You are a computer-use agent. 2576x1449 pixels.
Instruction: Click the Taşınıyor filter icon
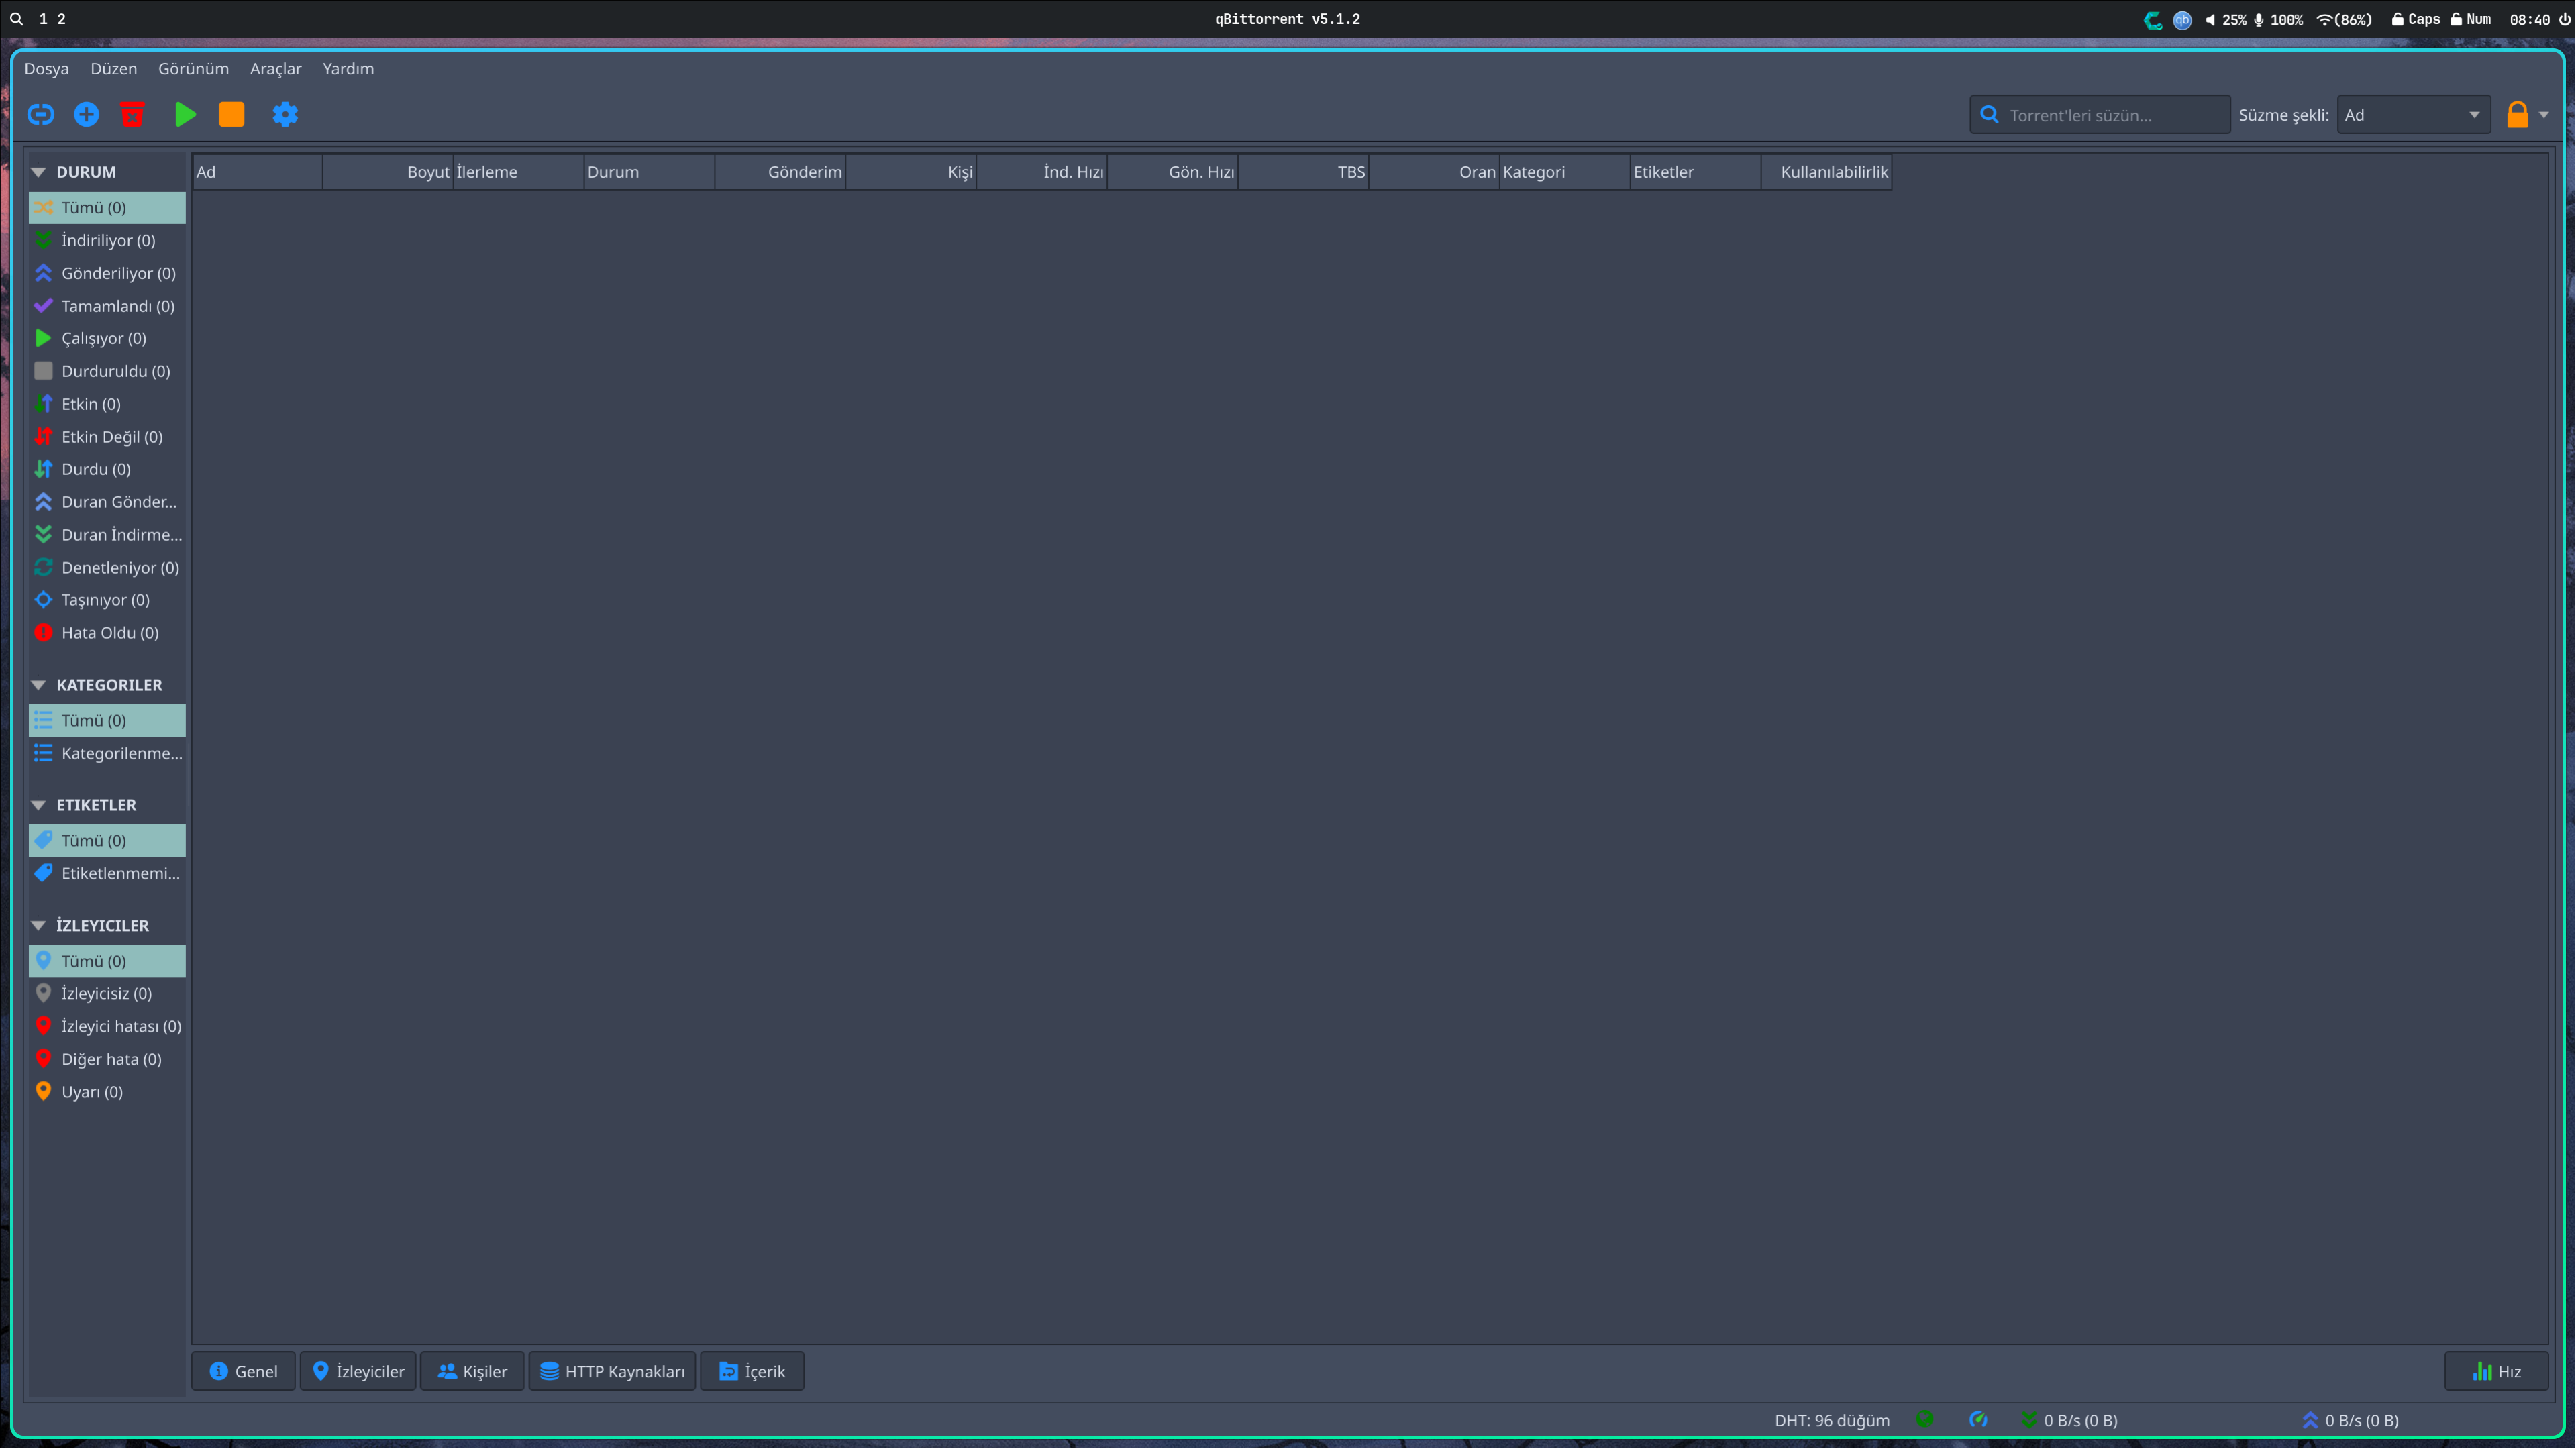pyautogui.click(x=43, y=600)
